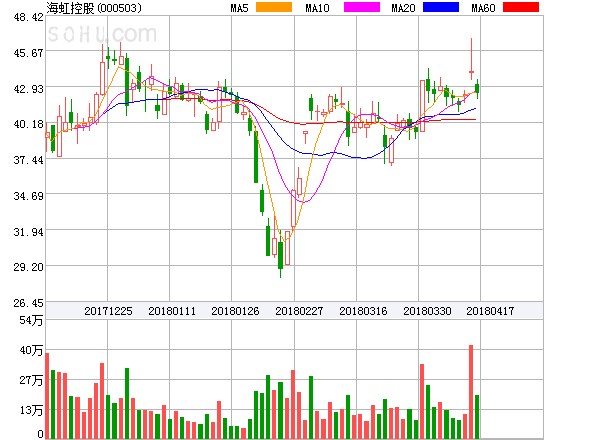Image resolution: width=600 pixels, height=440 pixels.
Task: Click the lowest green candlestick near 29.20
Action: pyautogui.click(x=280, y=254)
